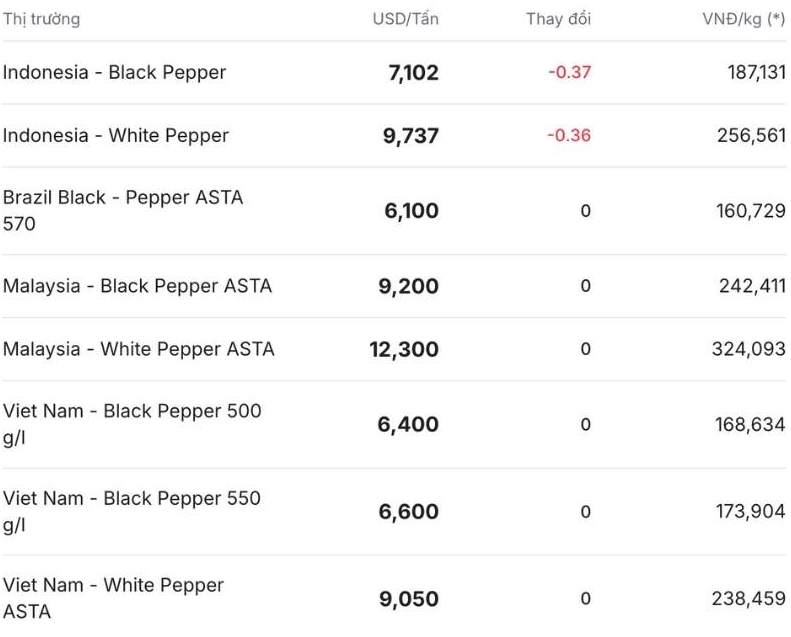
Task: Select the Indonesia - Black Pepper row label
Action: click(114, 72)
